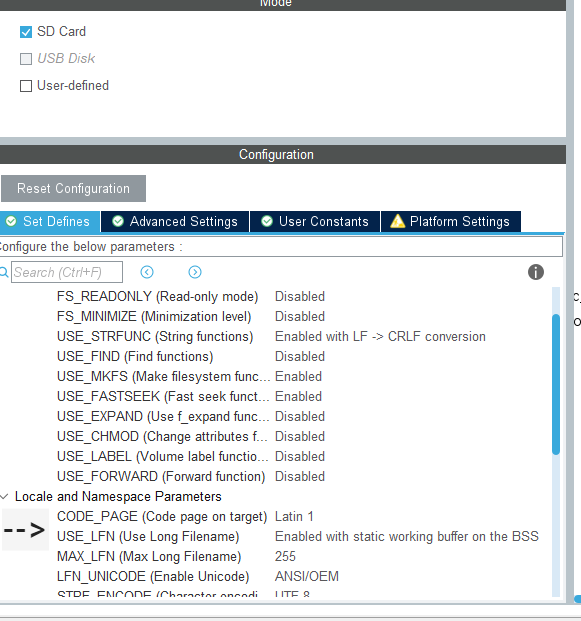Screen dimensions: 581x621
Task: Select the USE_LFN parameter row
Action: point(148,537)
